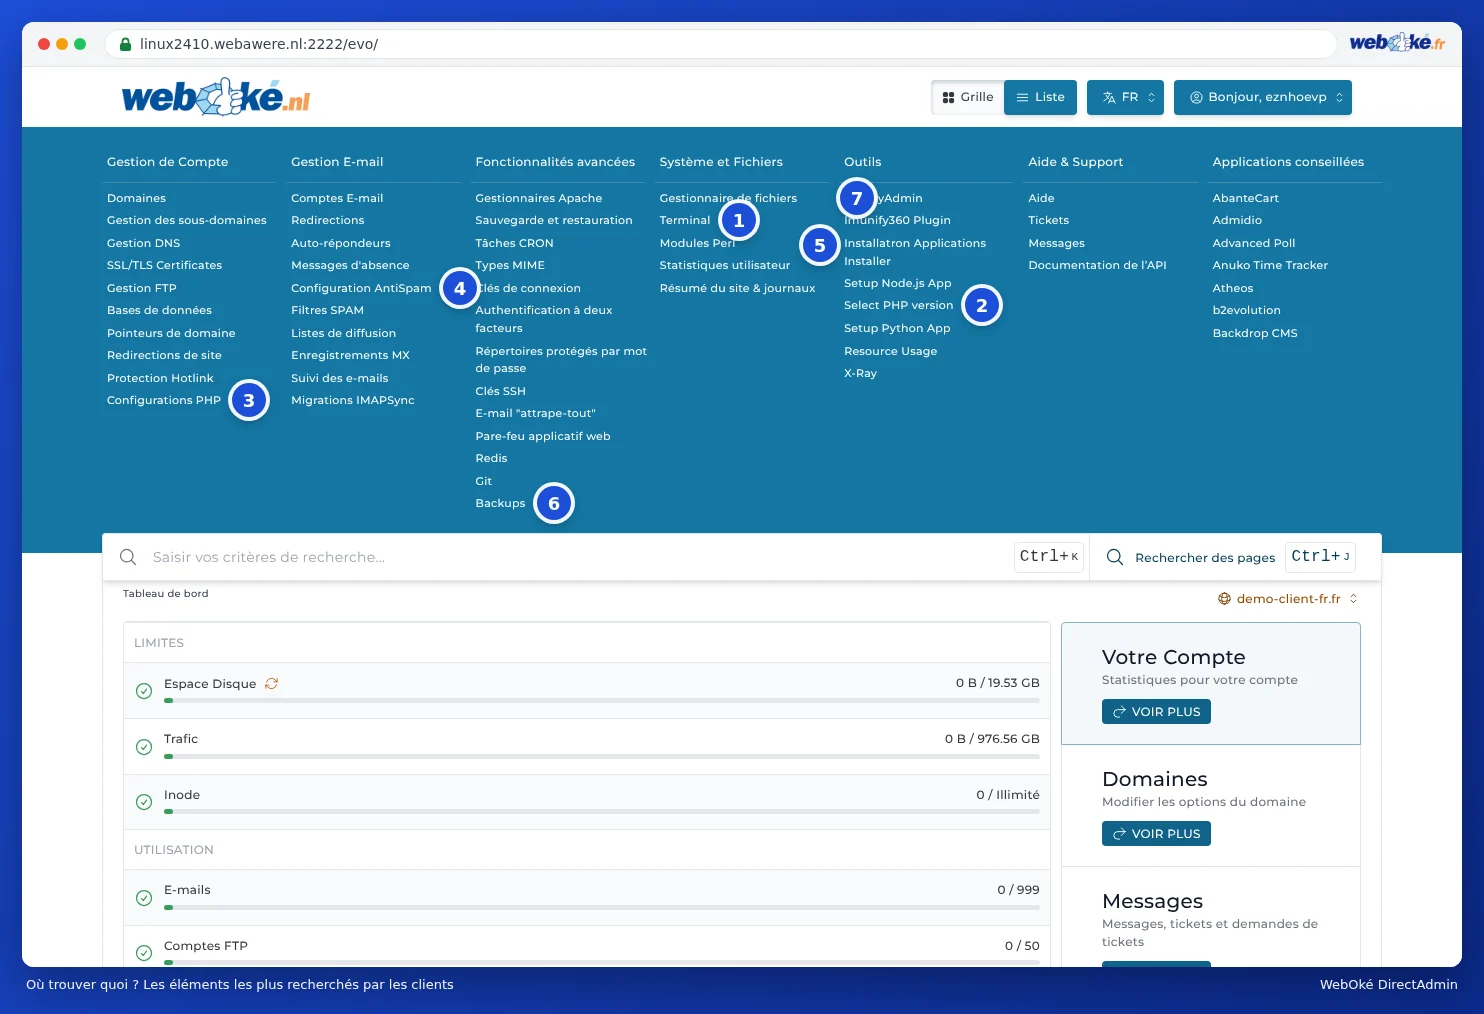
Task: Click the Espace Disque usage bar
Action: click(602, 701)
